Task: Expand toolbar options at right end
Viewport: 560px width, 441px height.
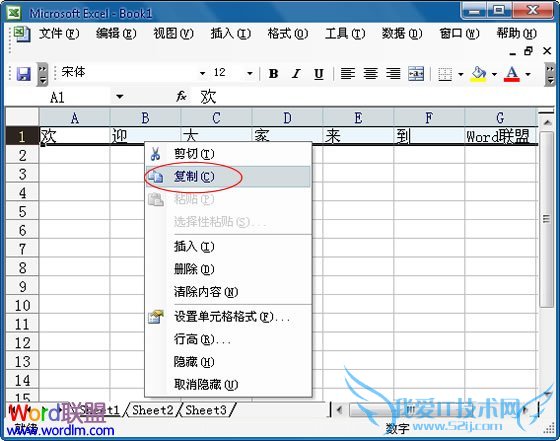Action: 550,74
